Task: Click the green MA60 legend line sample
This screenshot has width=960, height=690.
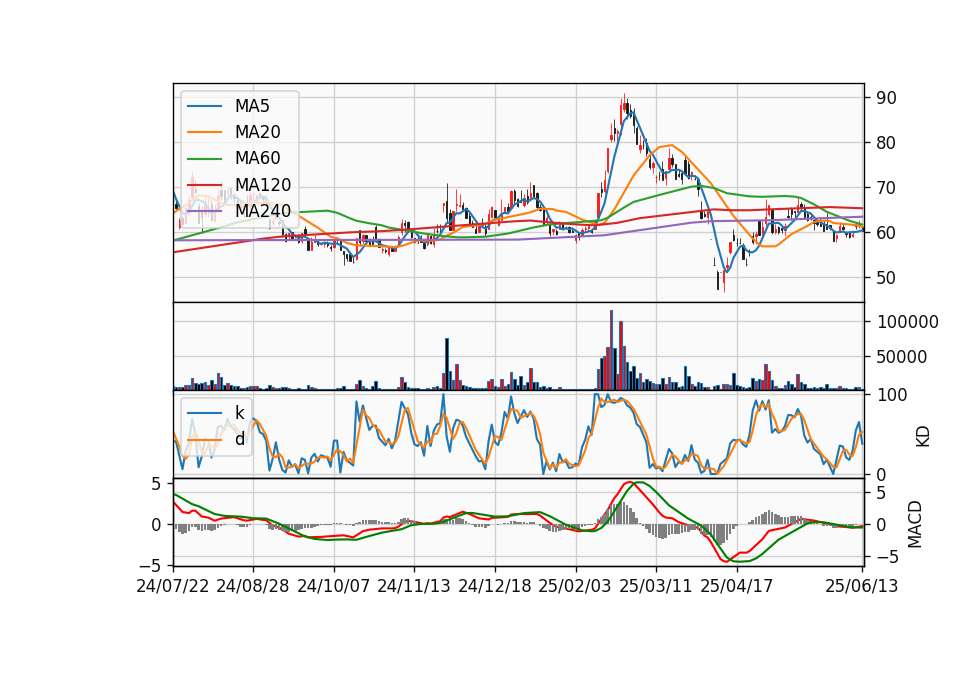Action: [204, 159]
